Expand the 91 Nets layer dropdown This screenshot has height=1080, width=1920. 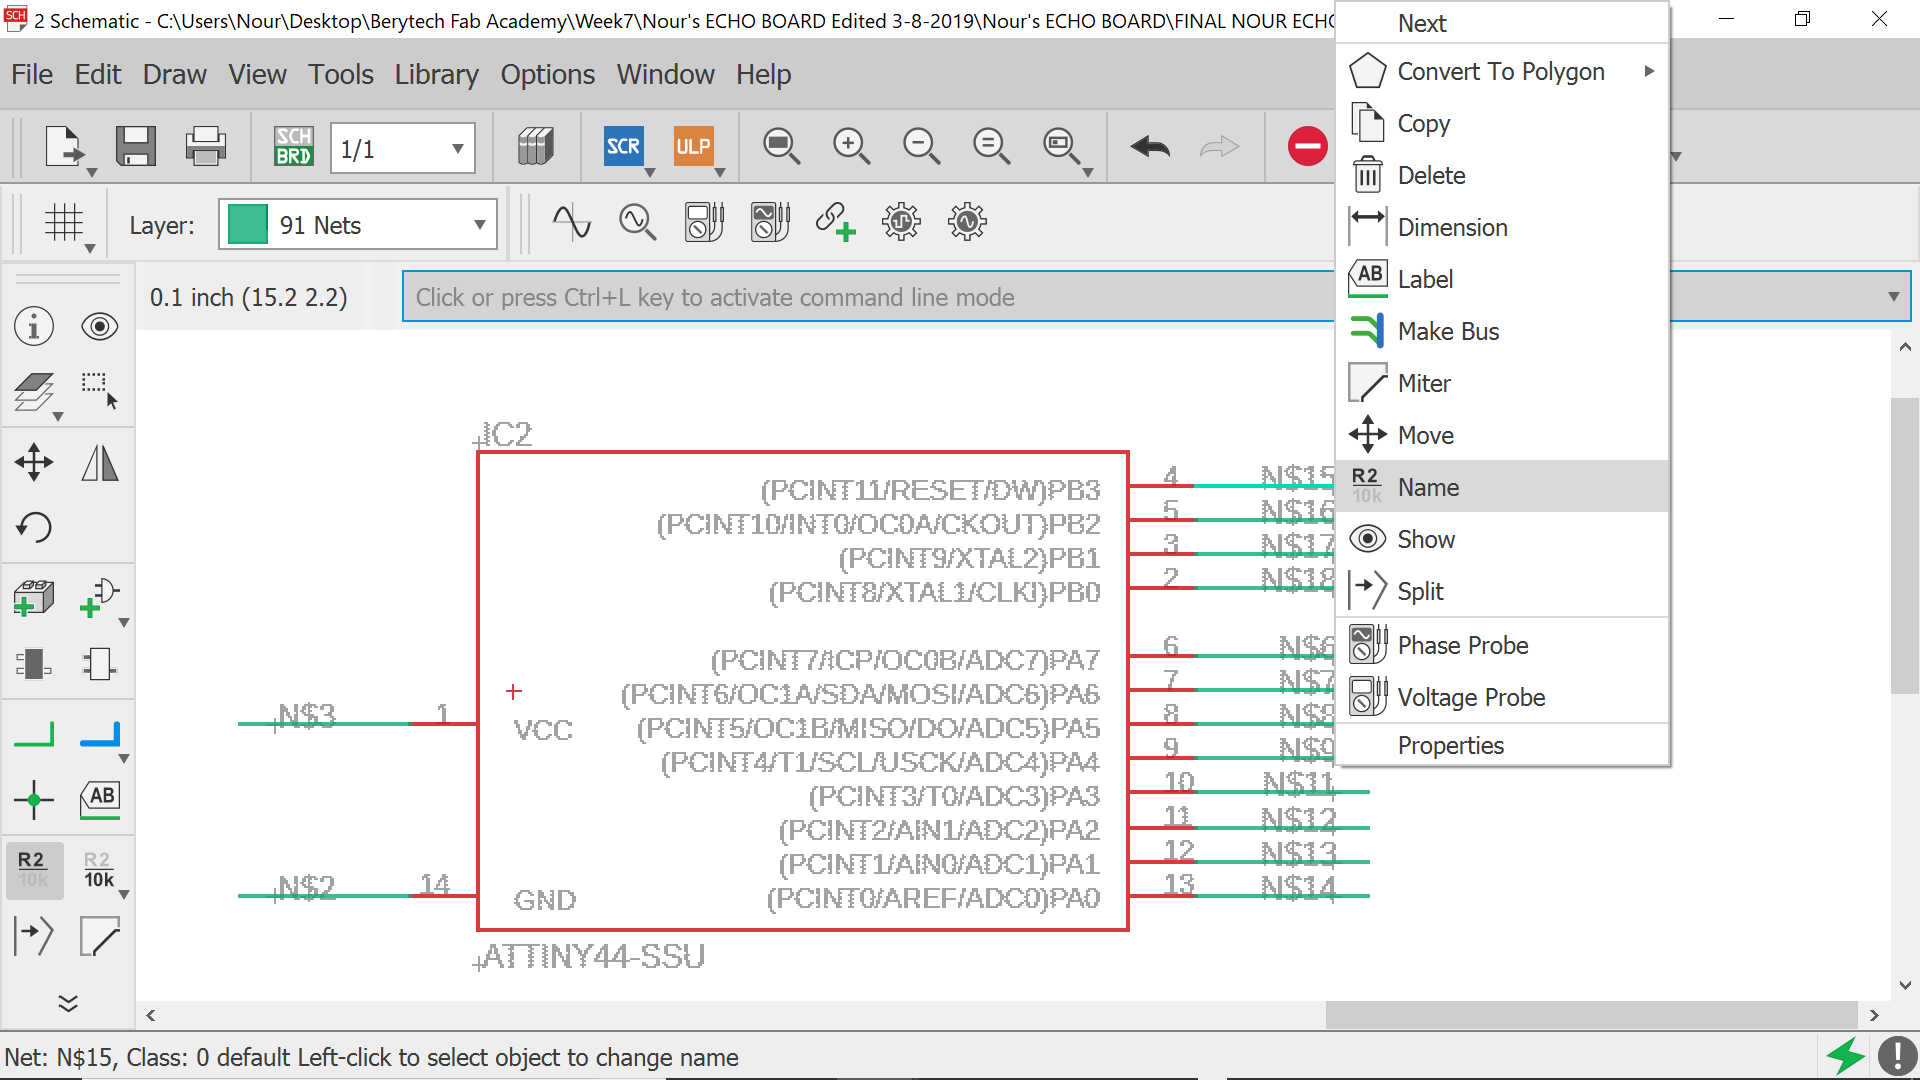[479, 225]
